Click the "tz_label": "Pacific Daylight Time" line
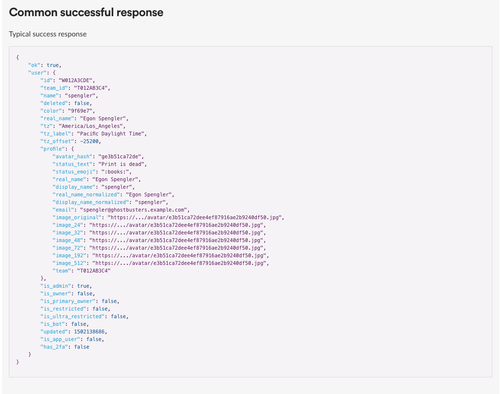500x394 pixels. point(94,134)
